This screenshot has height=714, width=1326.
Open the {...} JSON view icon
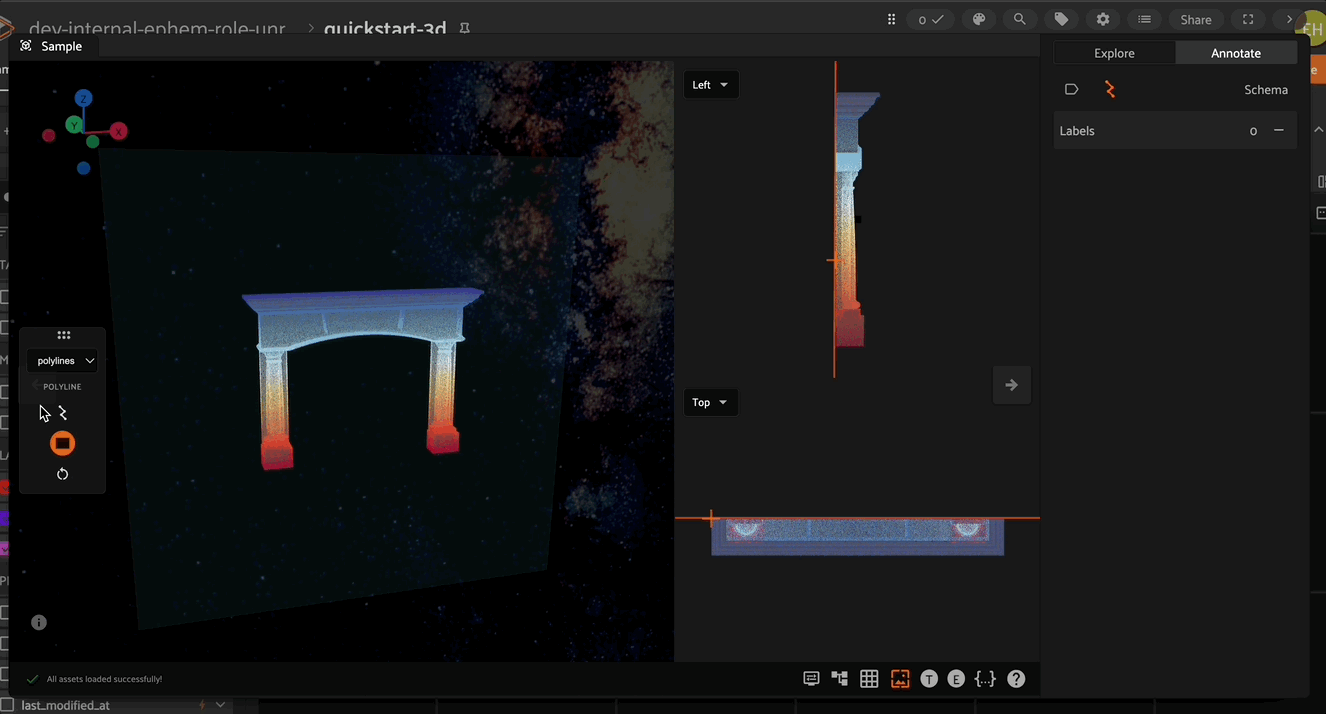pyautogui.click(x=985, y=678)
